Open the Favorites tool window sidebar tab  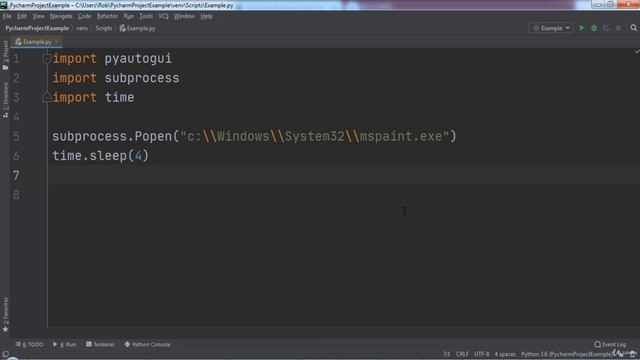pos(5,315)
